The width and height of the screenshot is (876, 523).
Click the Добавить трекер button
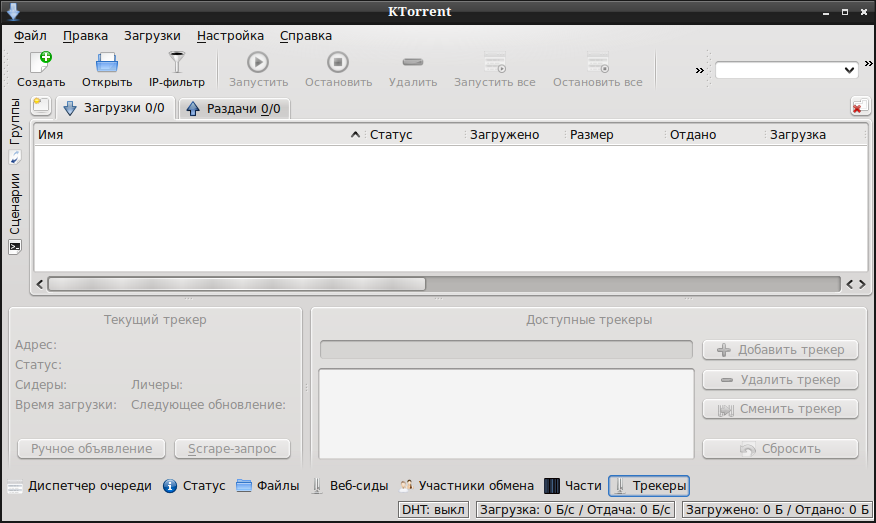pyautogui.click(x=780, y=350)
